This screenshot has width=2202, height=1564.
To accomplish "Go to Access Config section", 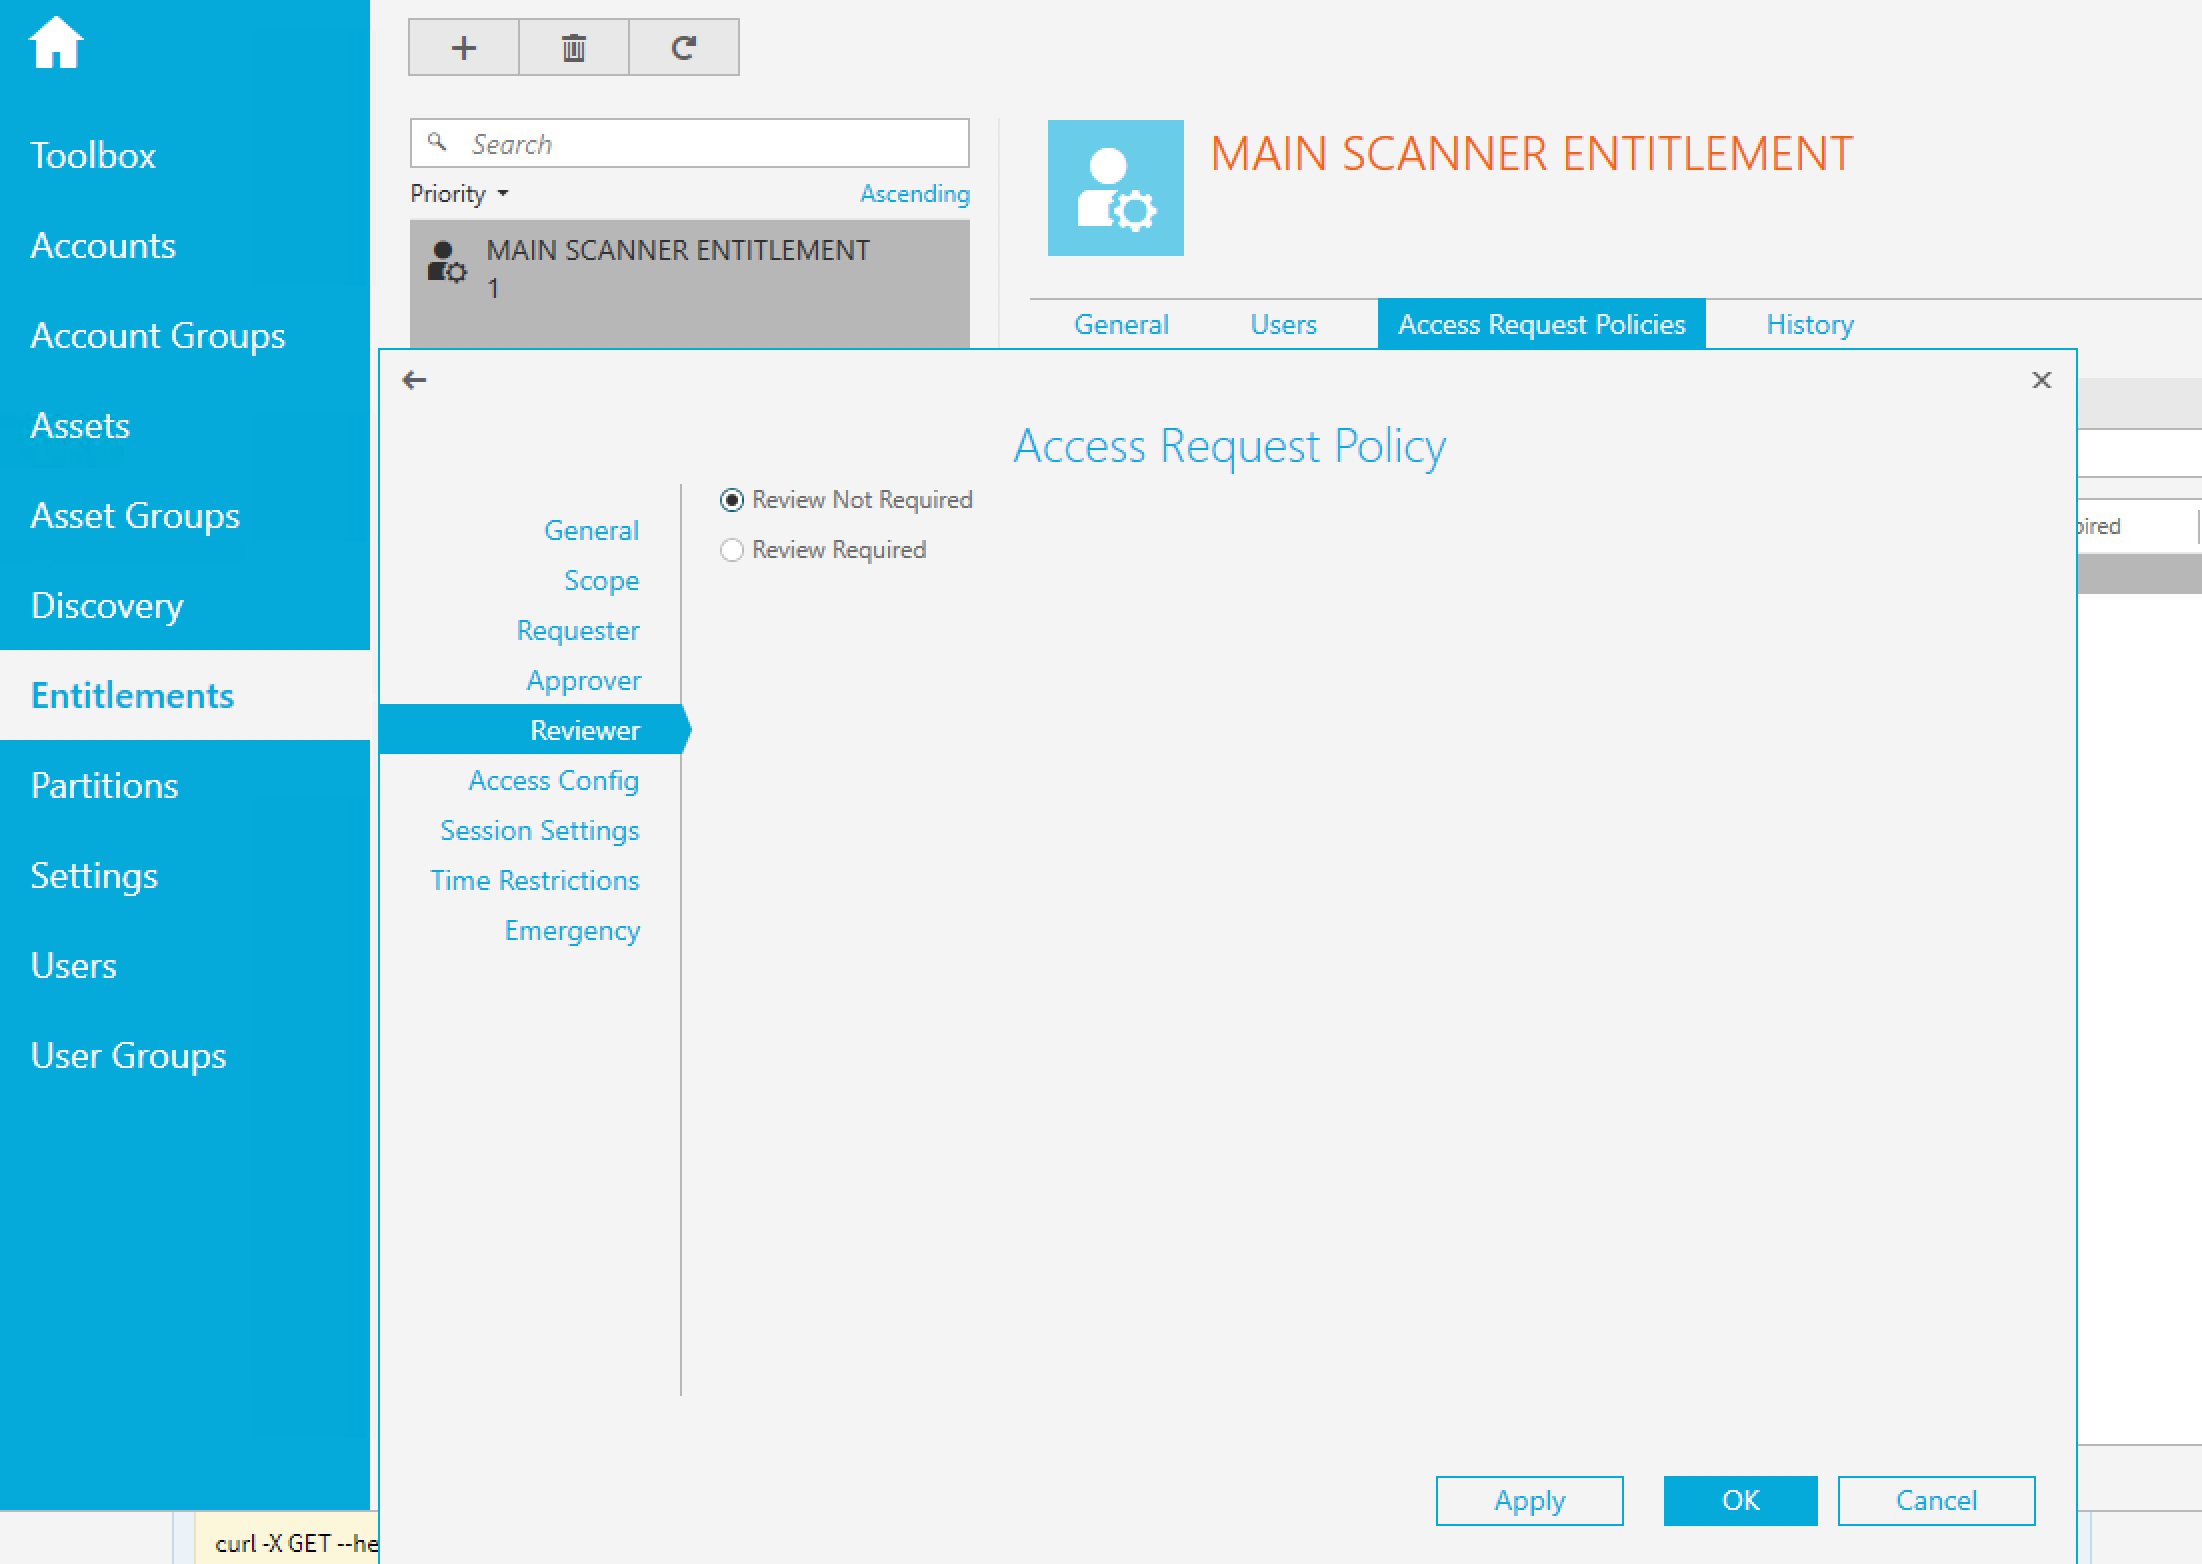I will [553, 780].
